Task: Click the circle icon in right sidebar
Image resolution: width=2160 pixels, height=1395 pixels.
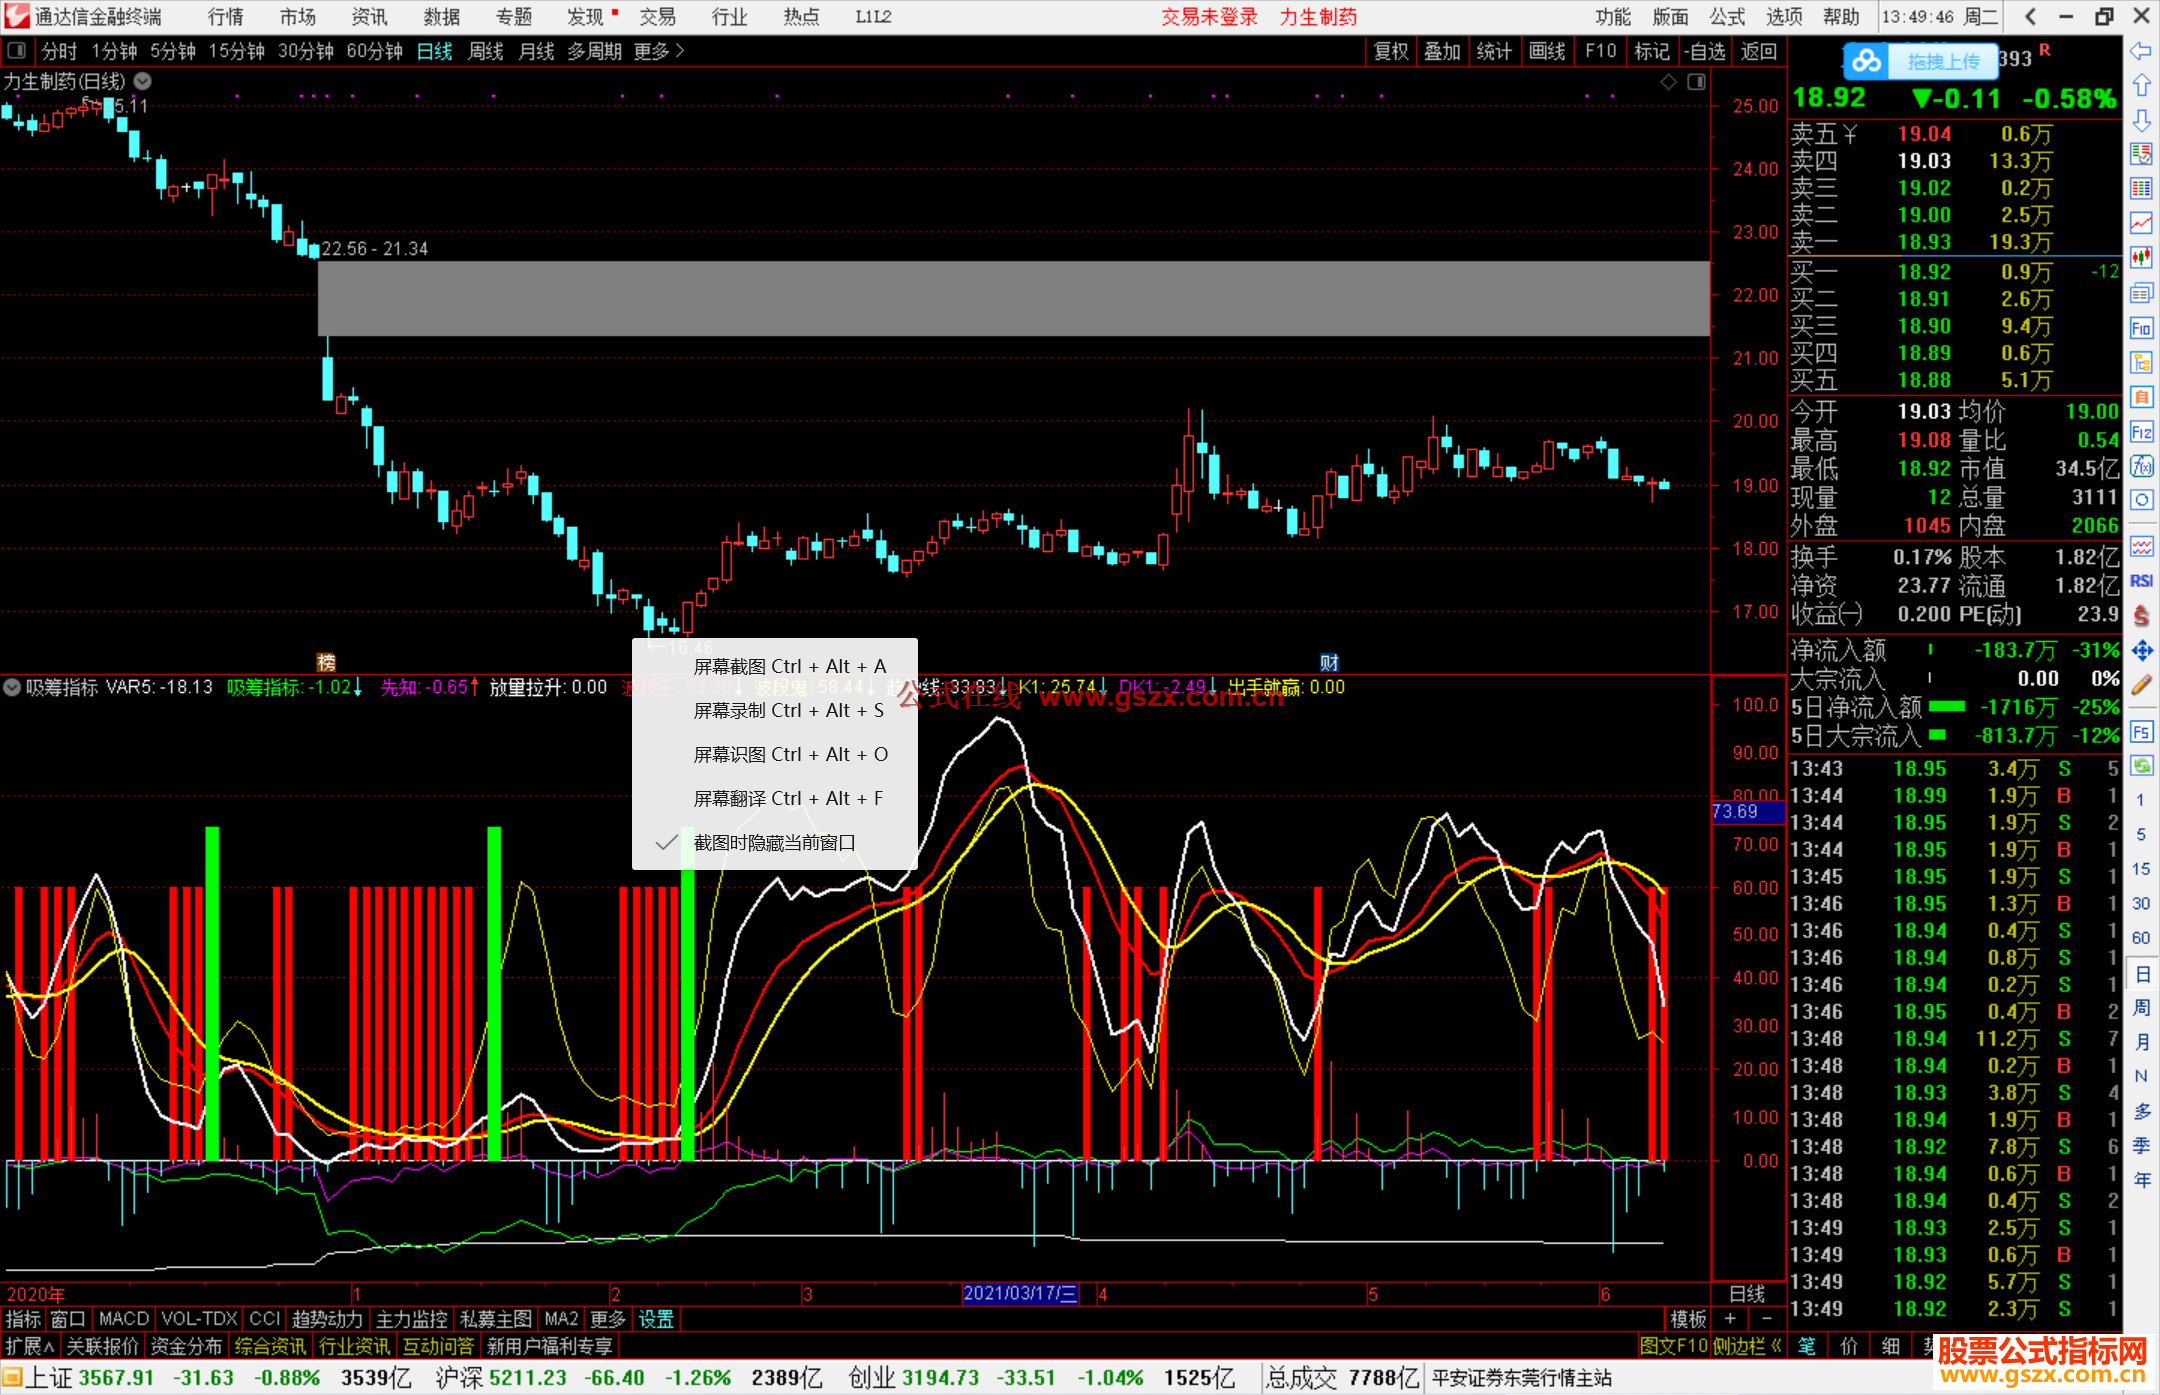Action: point(2141,500)
